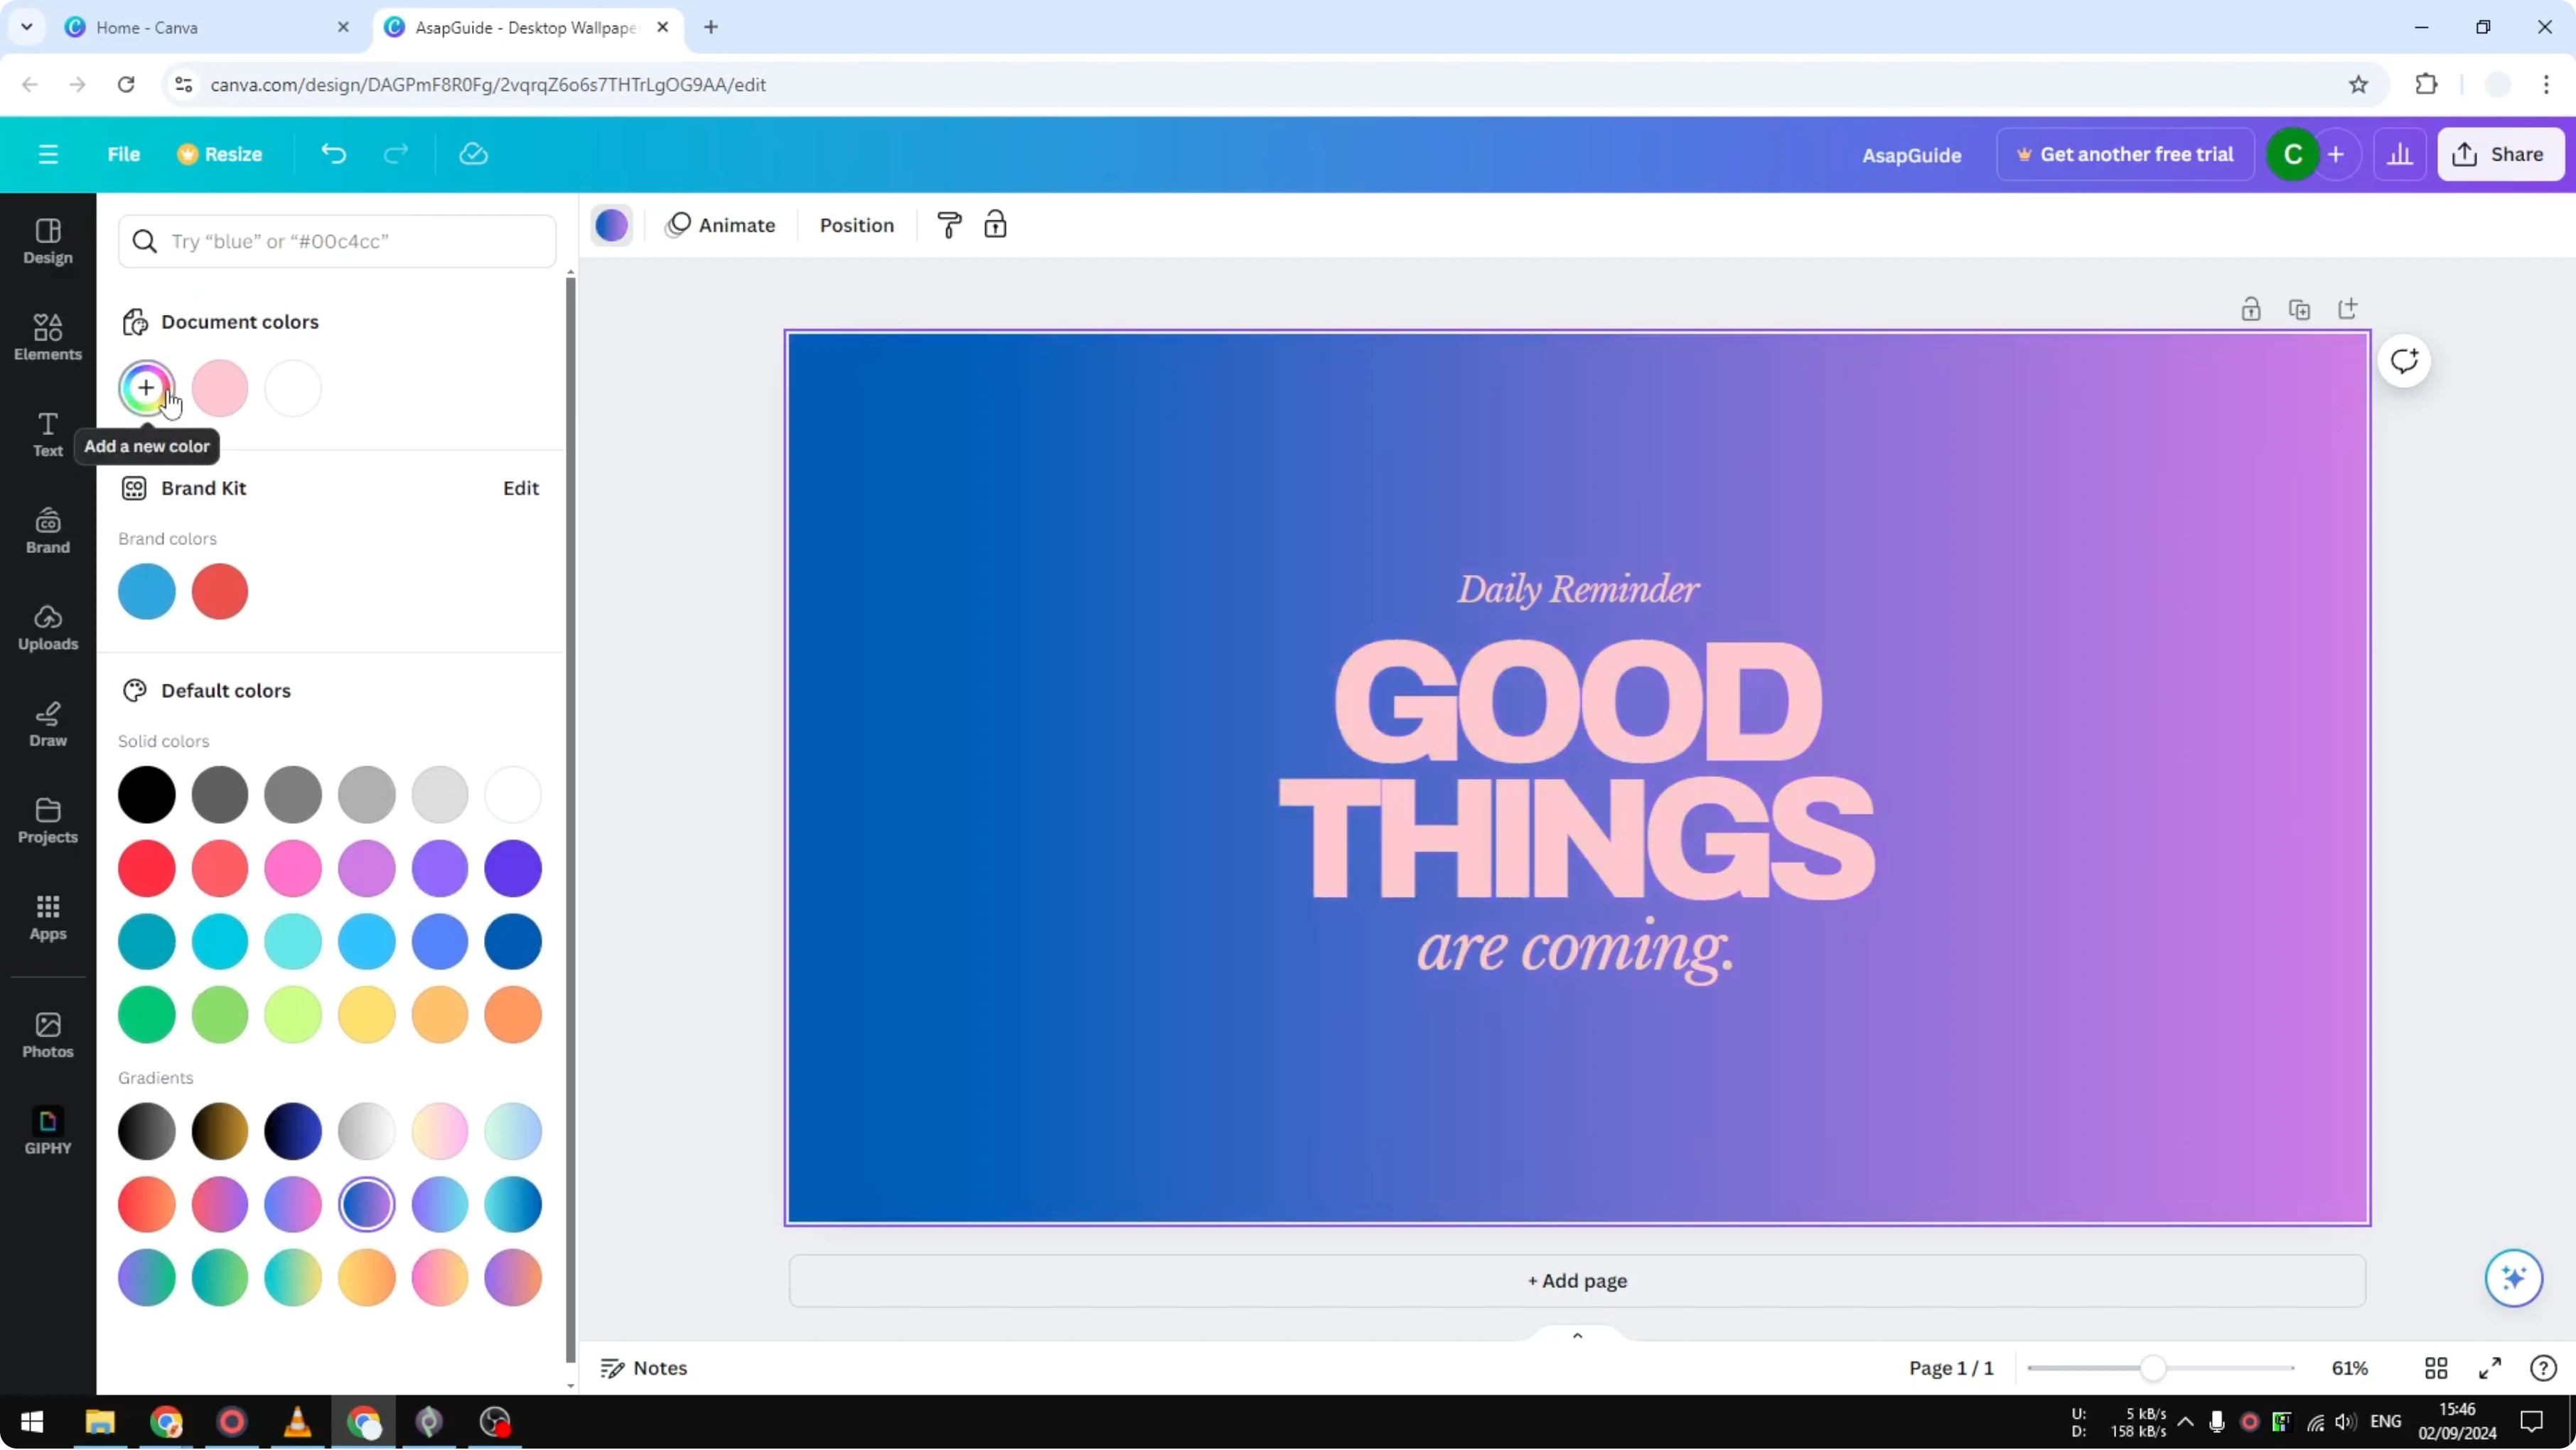The image size is (2576, 1450).
Task: Select the red brand color swatch
Action: tap(220, 591)
